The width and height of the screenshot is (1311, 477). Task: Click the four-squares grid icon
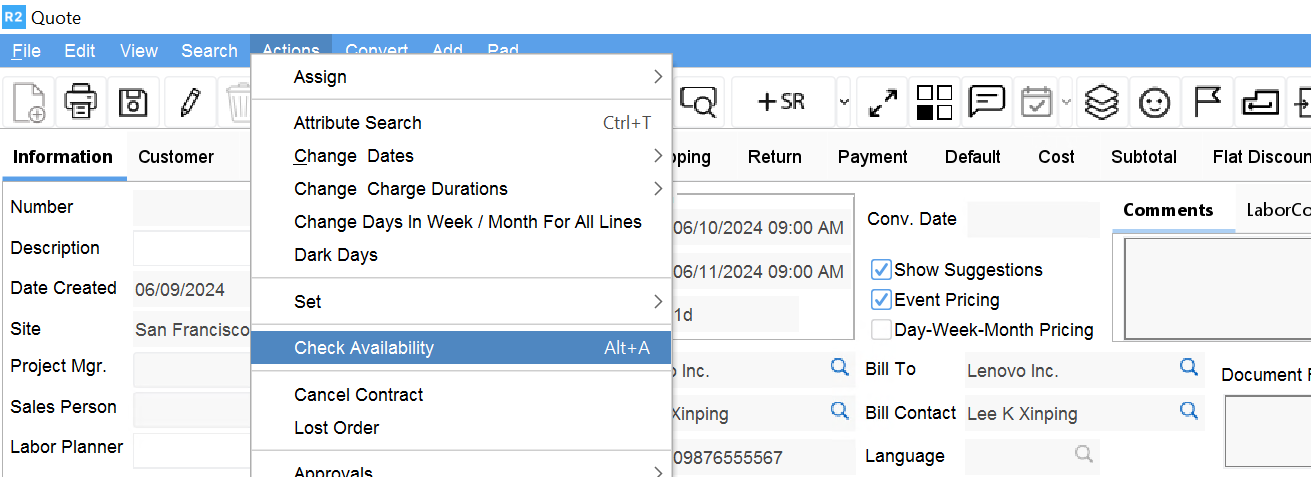click(x=934, y=102)
